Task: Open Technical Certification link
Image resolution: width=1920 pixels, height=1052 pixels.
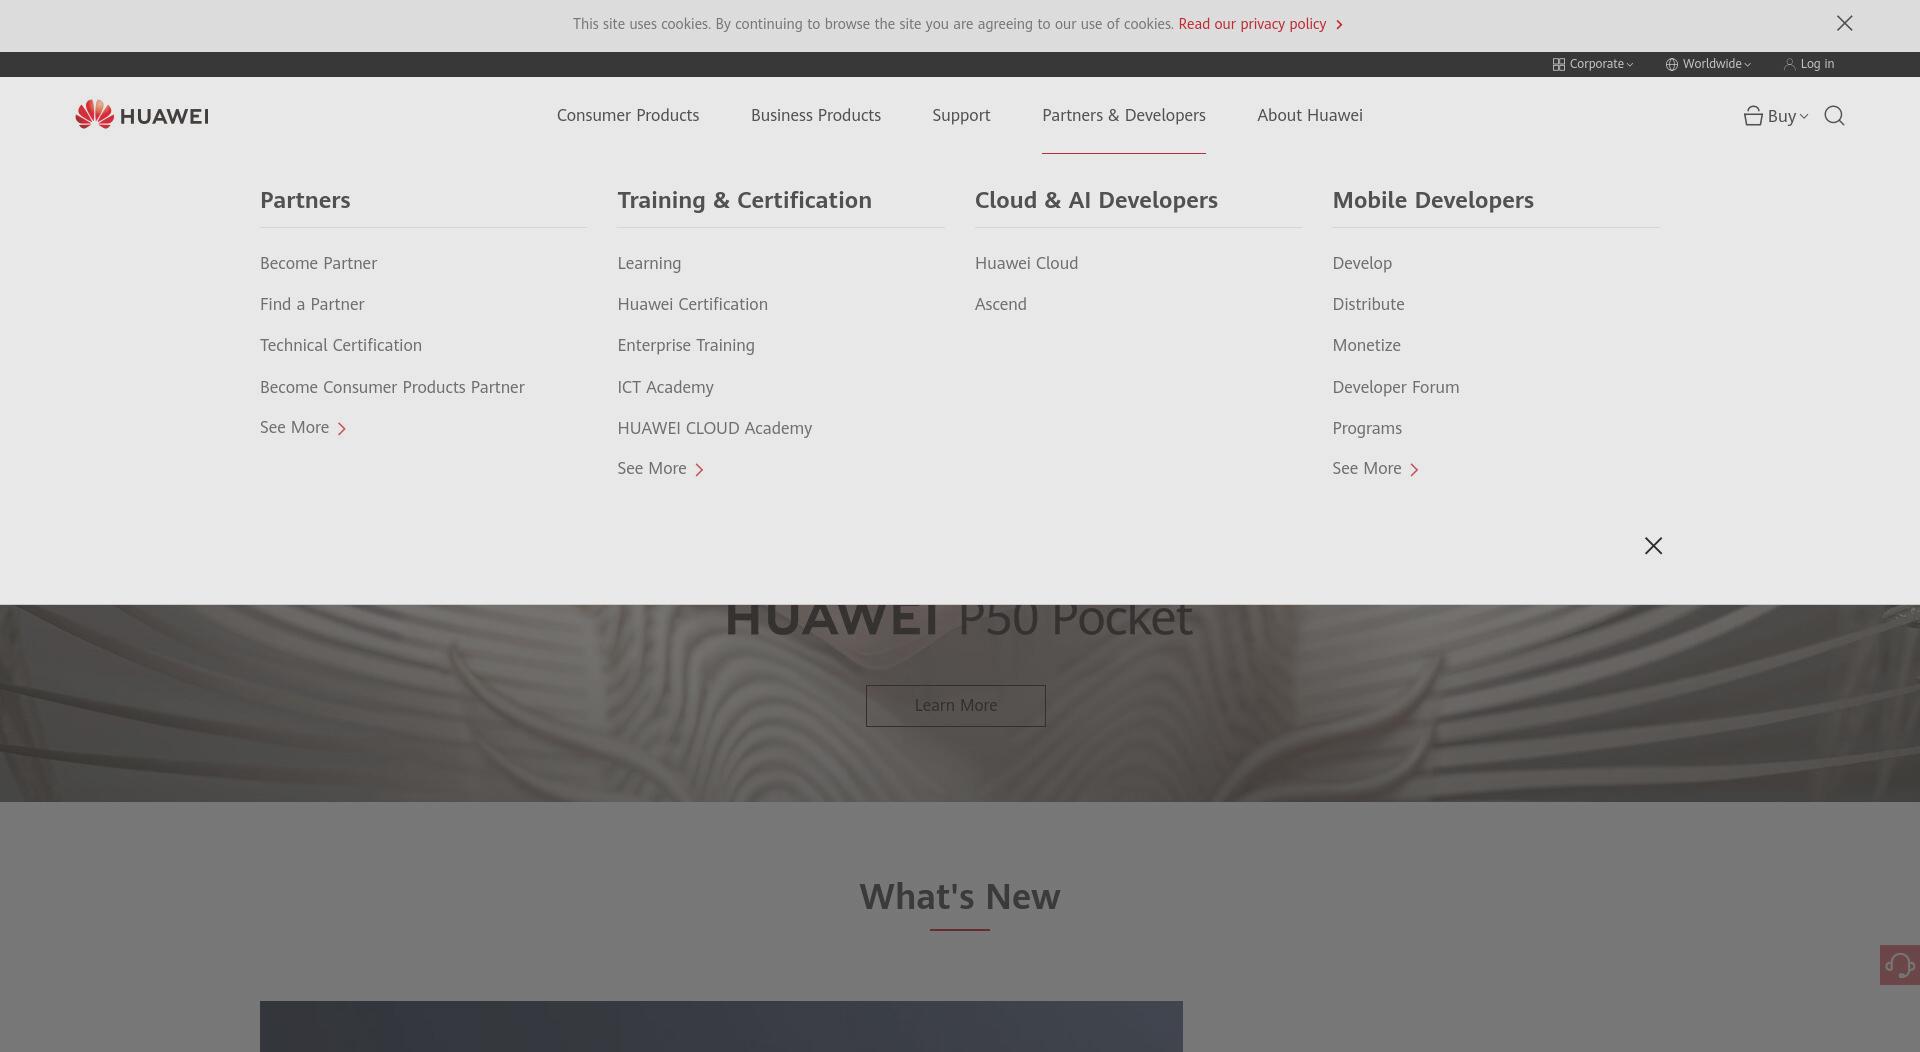Action: 341,345
